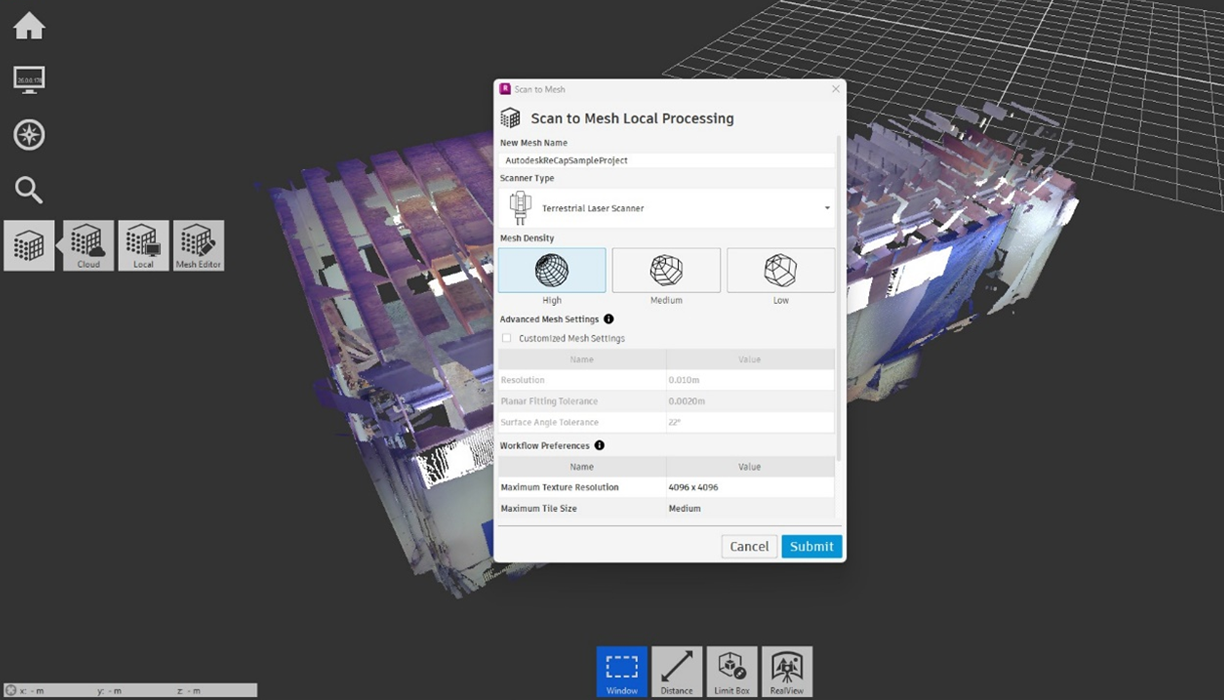Enable Customized Mesh Settings checkbox

coord(507,338)
